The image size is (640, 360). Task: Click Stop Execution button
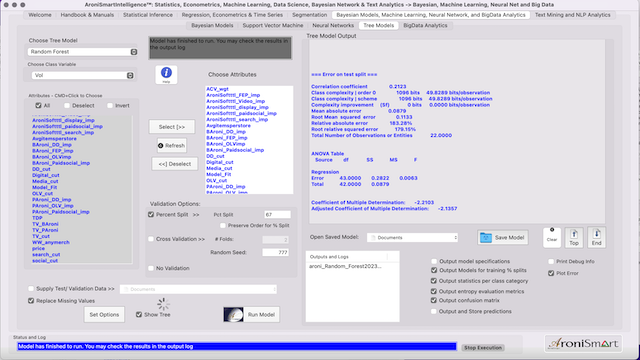point(483,348)
